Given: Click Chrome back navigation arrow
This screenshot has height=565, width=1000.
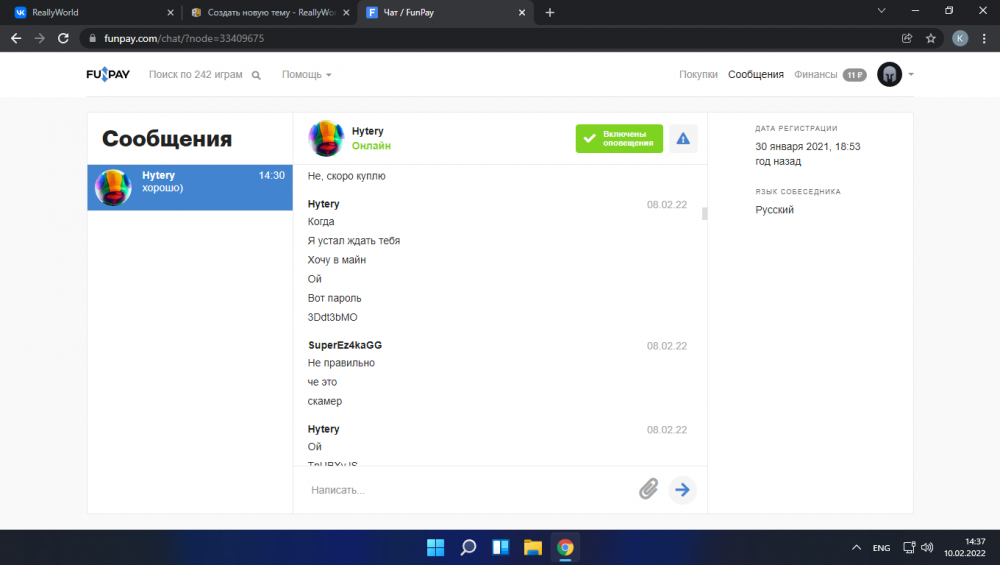Looking at the screenshot, I should 16,38.
